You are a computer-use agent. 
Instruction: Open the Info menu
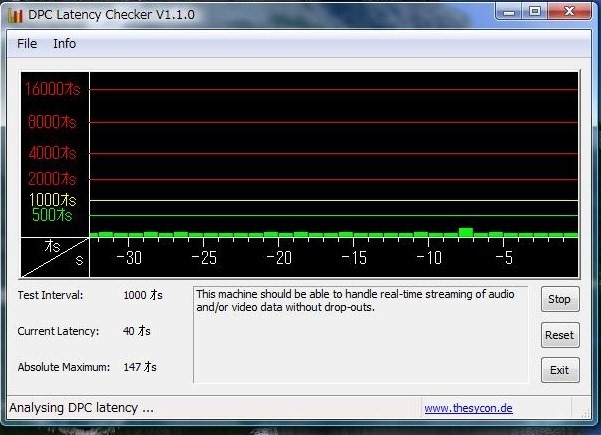[x=64, y=44]
